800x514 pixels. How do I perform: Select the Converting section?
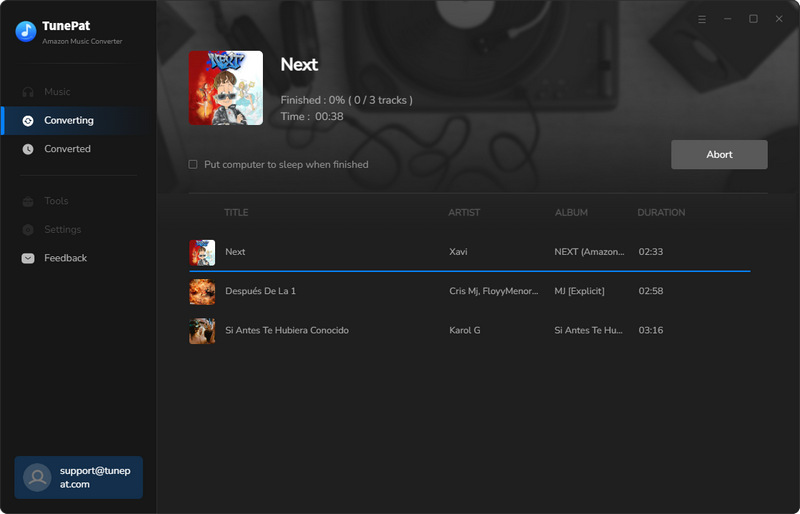[x=77, y=120]
